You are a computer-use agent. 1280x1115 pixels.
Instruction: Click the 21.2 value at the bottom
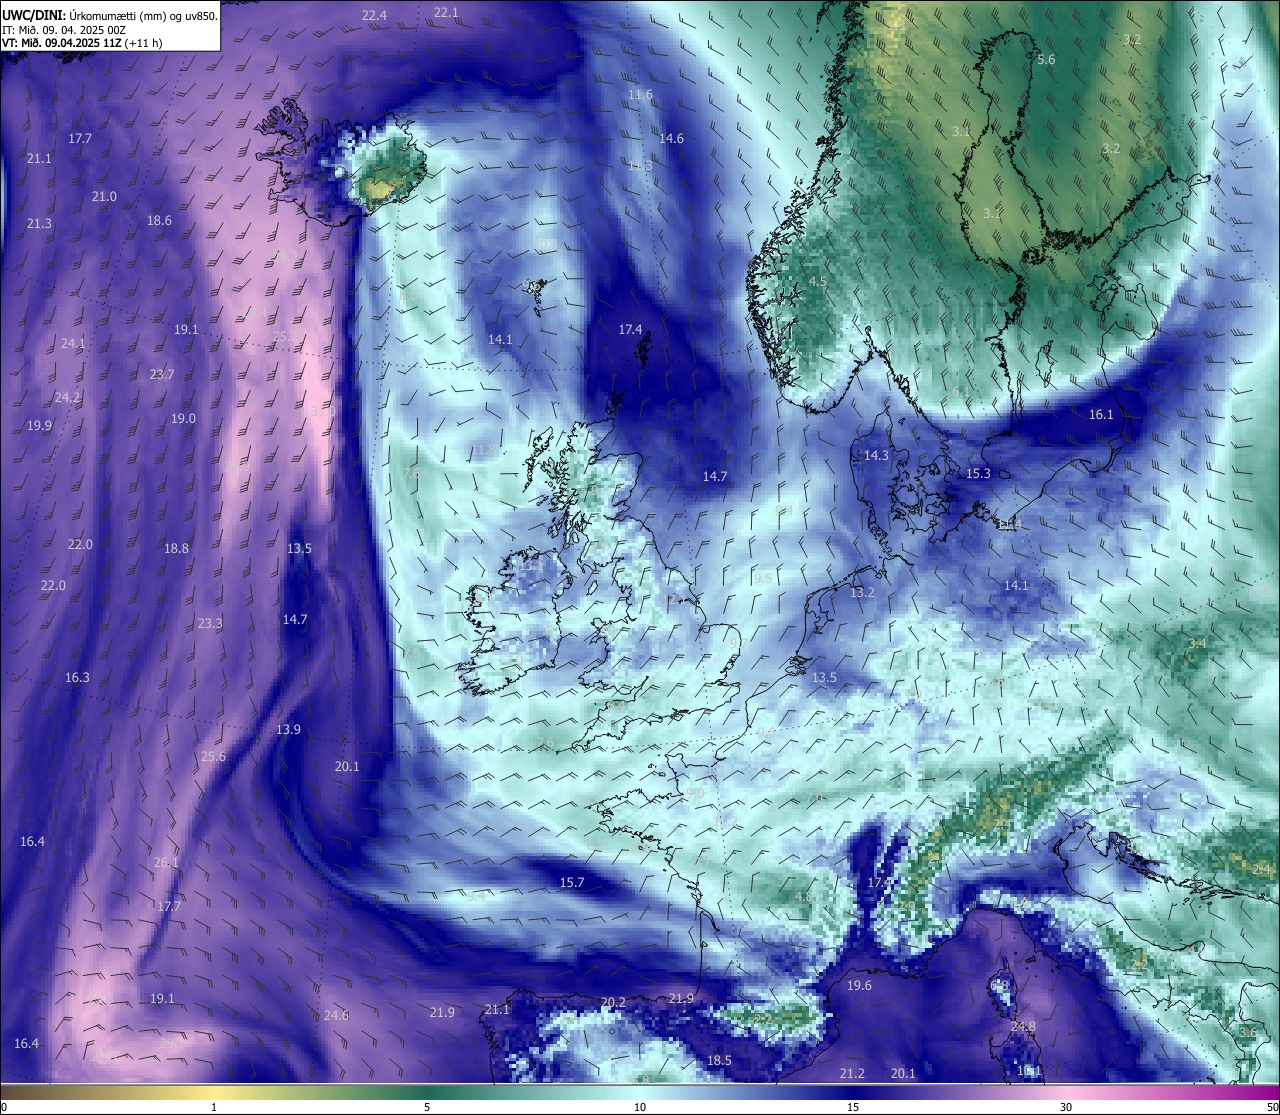click(852, 1074)
